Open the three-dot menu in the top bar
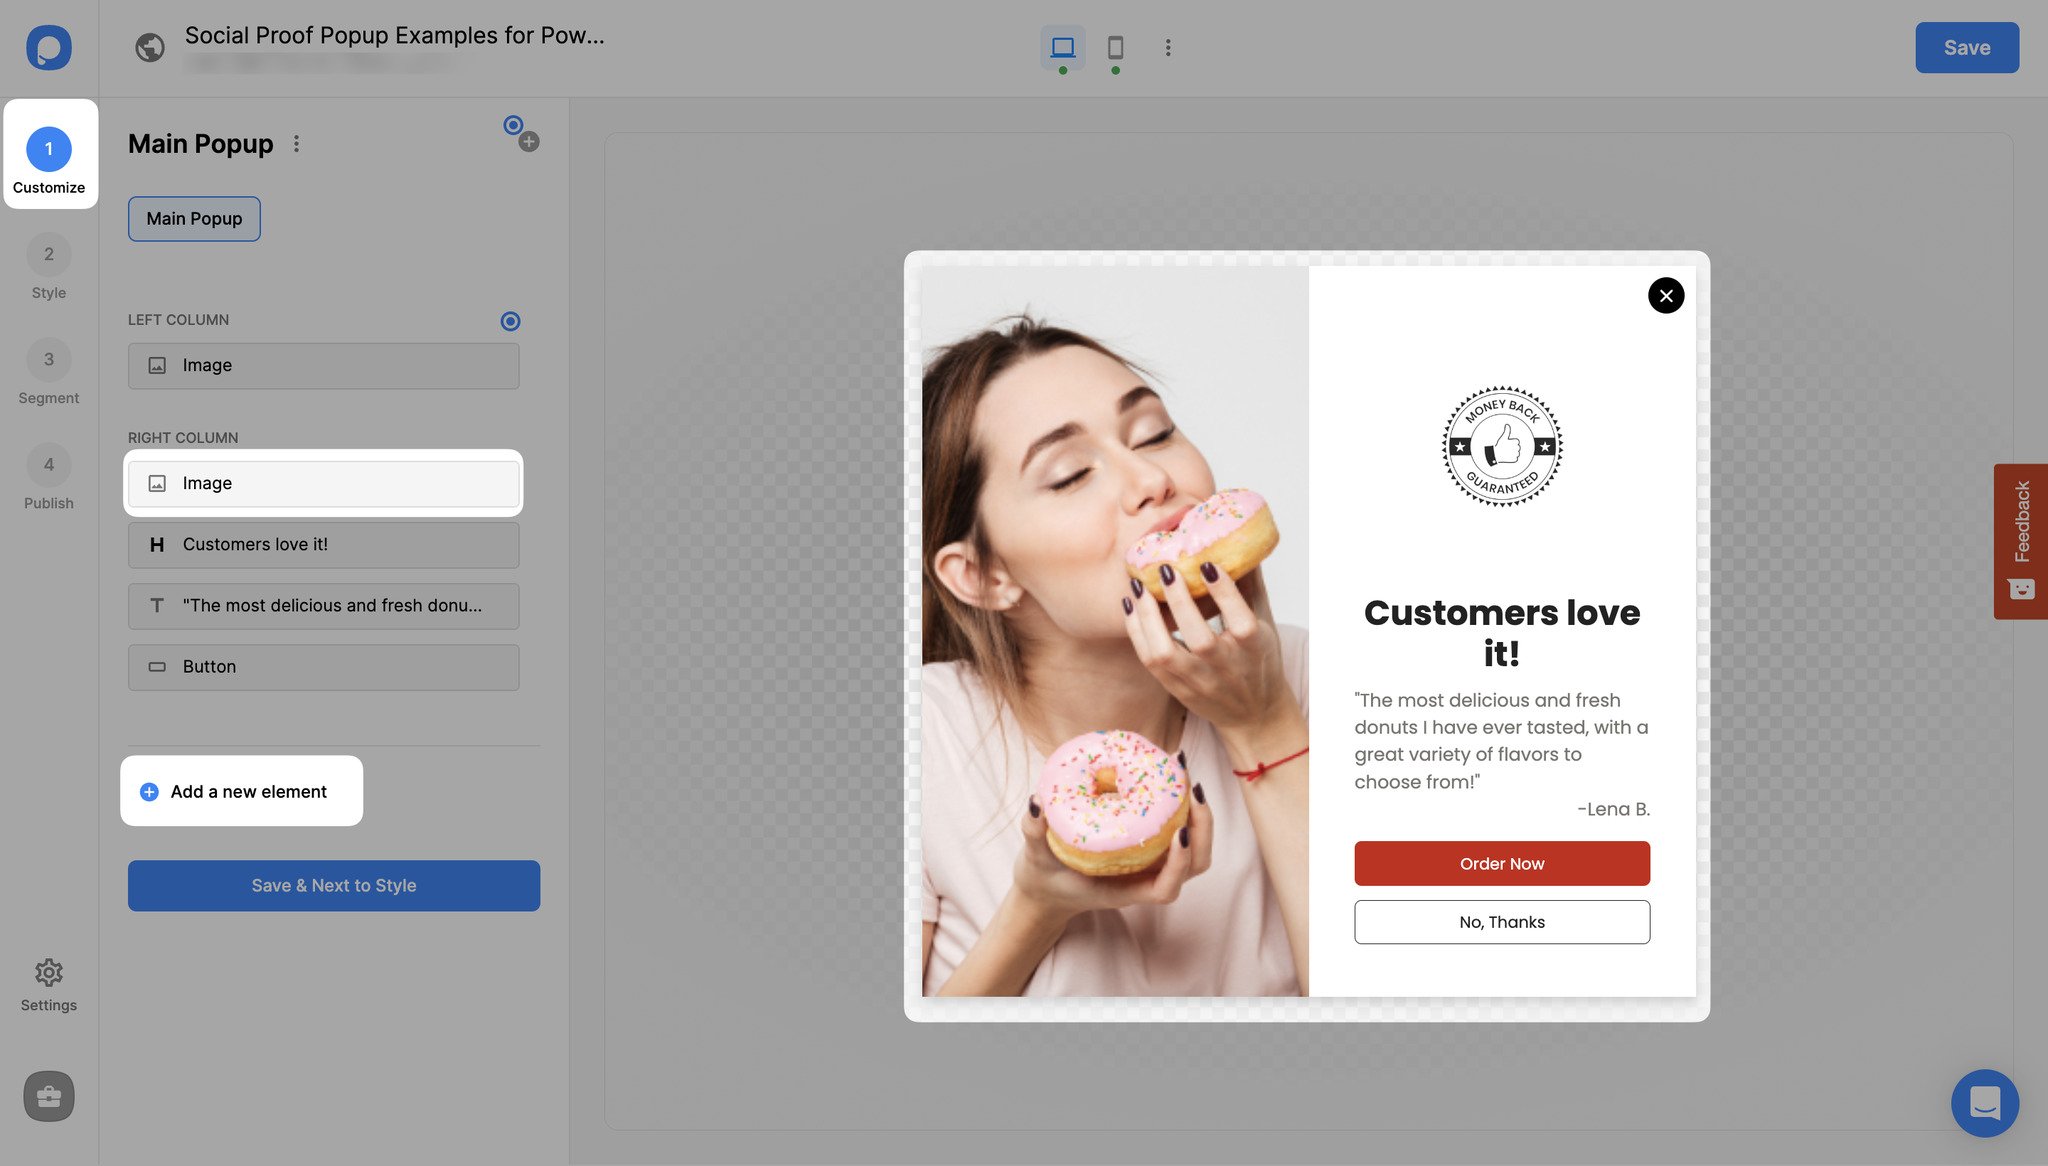 point(1167,47)
